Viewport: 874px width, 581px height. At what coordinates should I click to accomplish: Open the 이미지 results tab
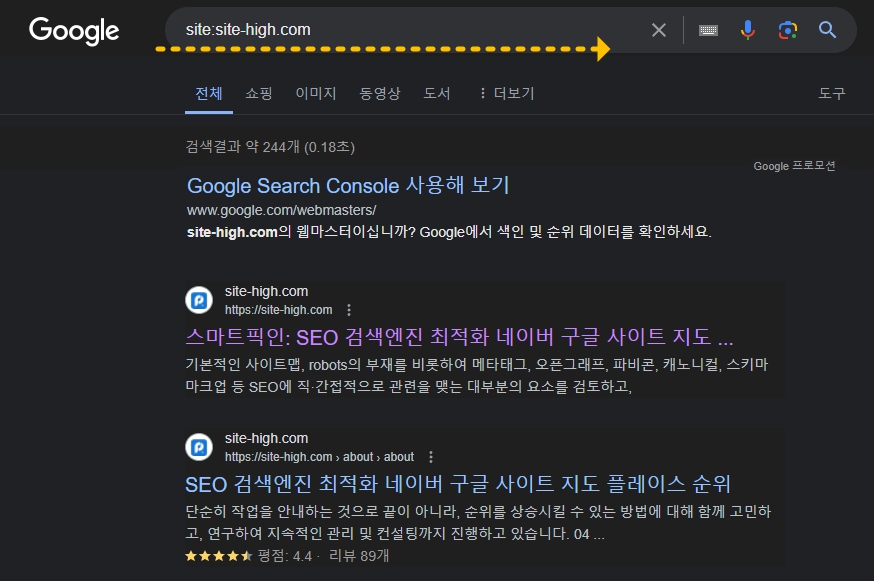(x=316, y=93)
